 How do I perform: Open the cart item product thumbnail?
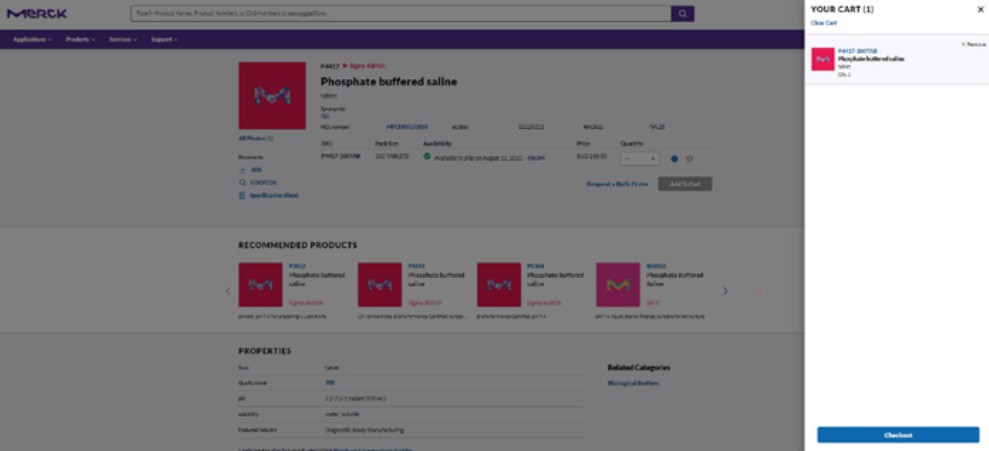[x=822, y=59]
